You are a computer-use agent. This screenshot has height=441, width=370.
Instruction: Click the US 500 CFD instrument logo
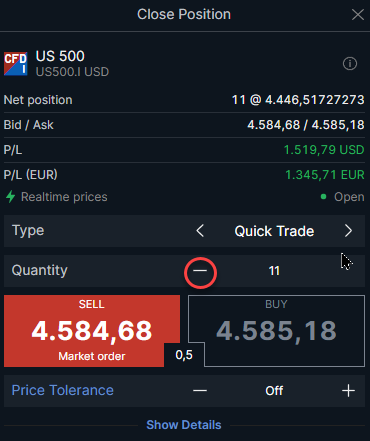[15, 63]
